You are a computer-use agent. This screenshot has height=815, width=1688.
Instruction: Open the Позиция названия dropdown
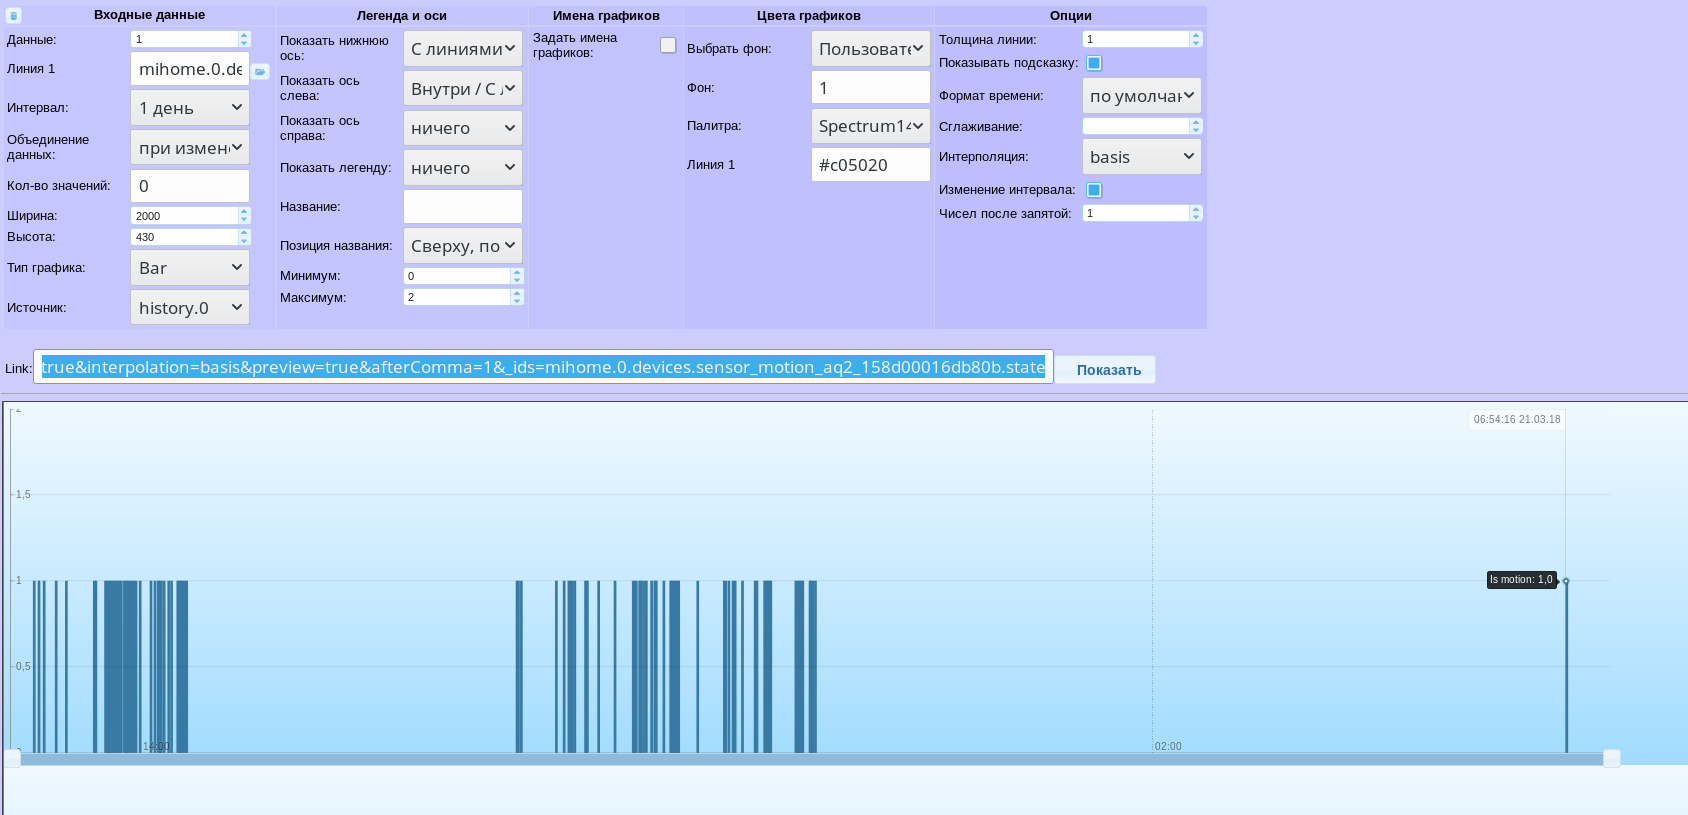click(x=463, y=246)
